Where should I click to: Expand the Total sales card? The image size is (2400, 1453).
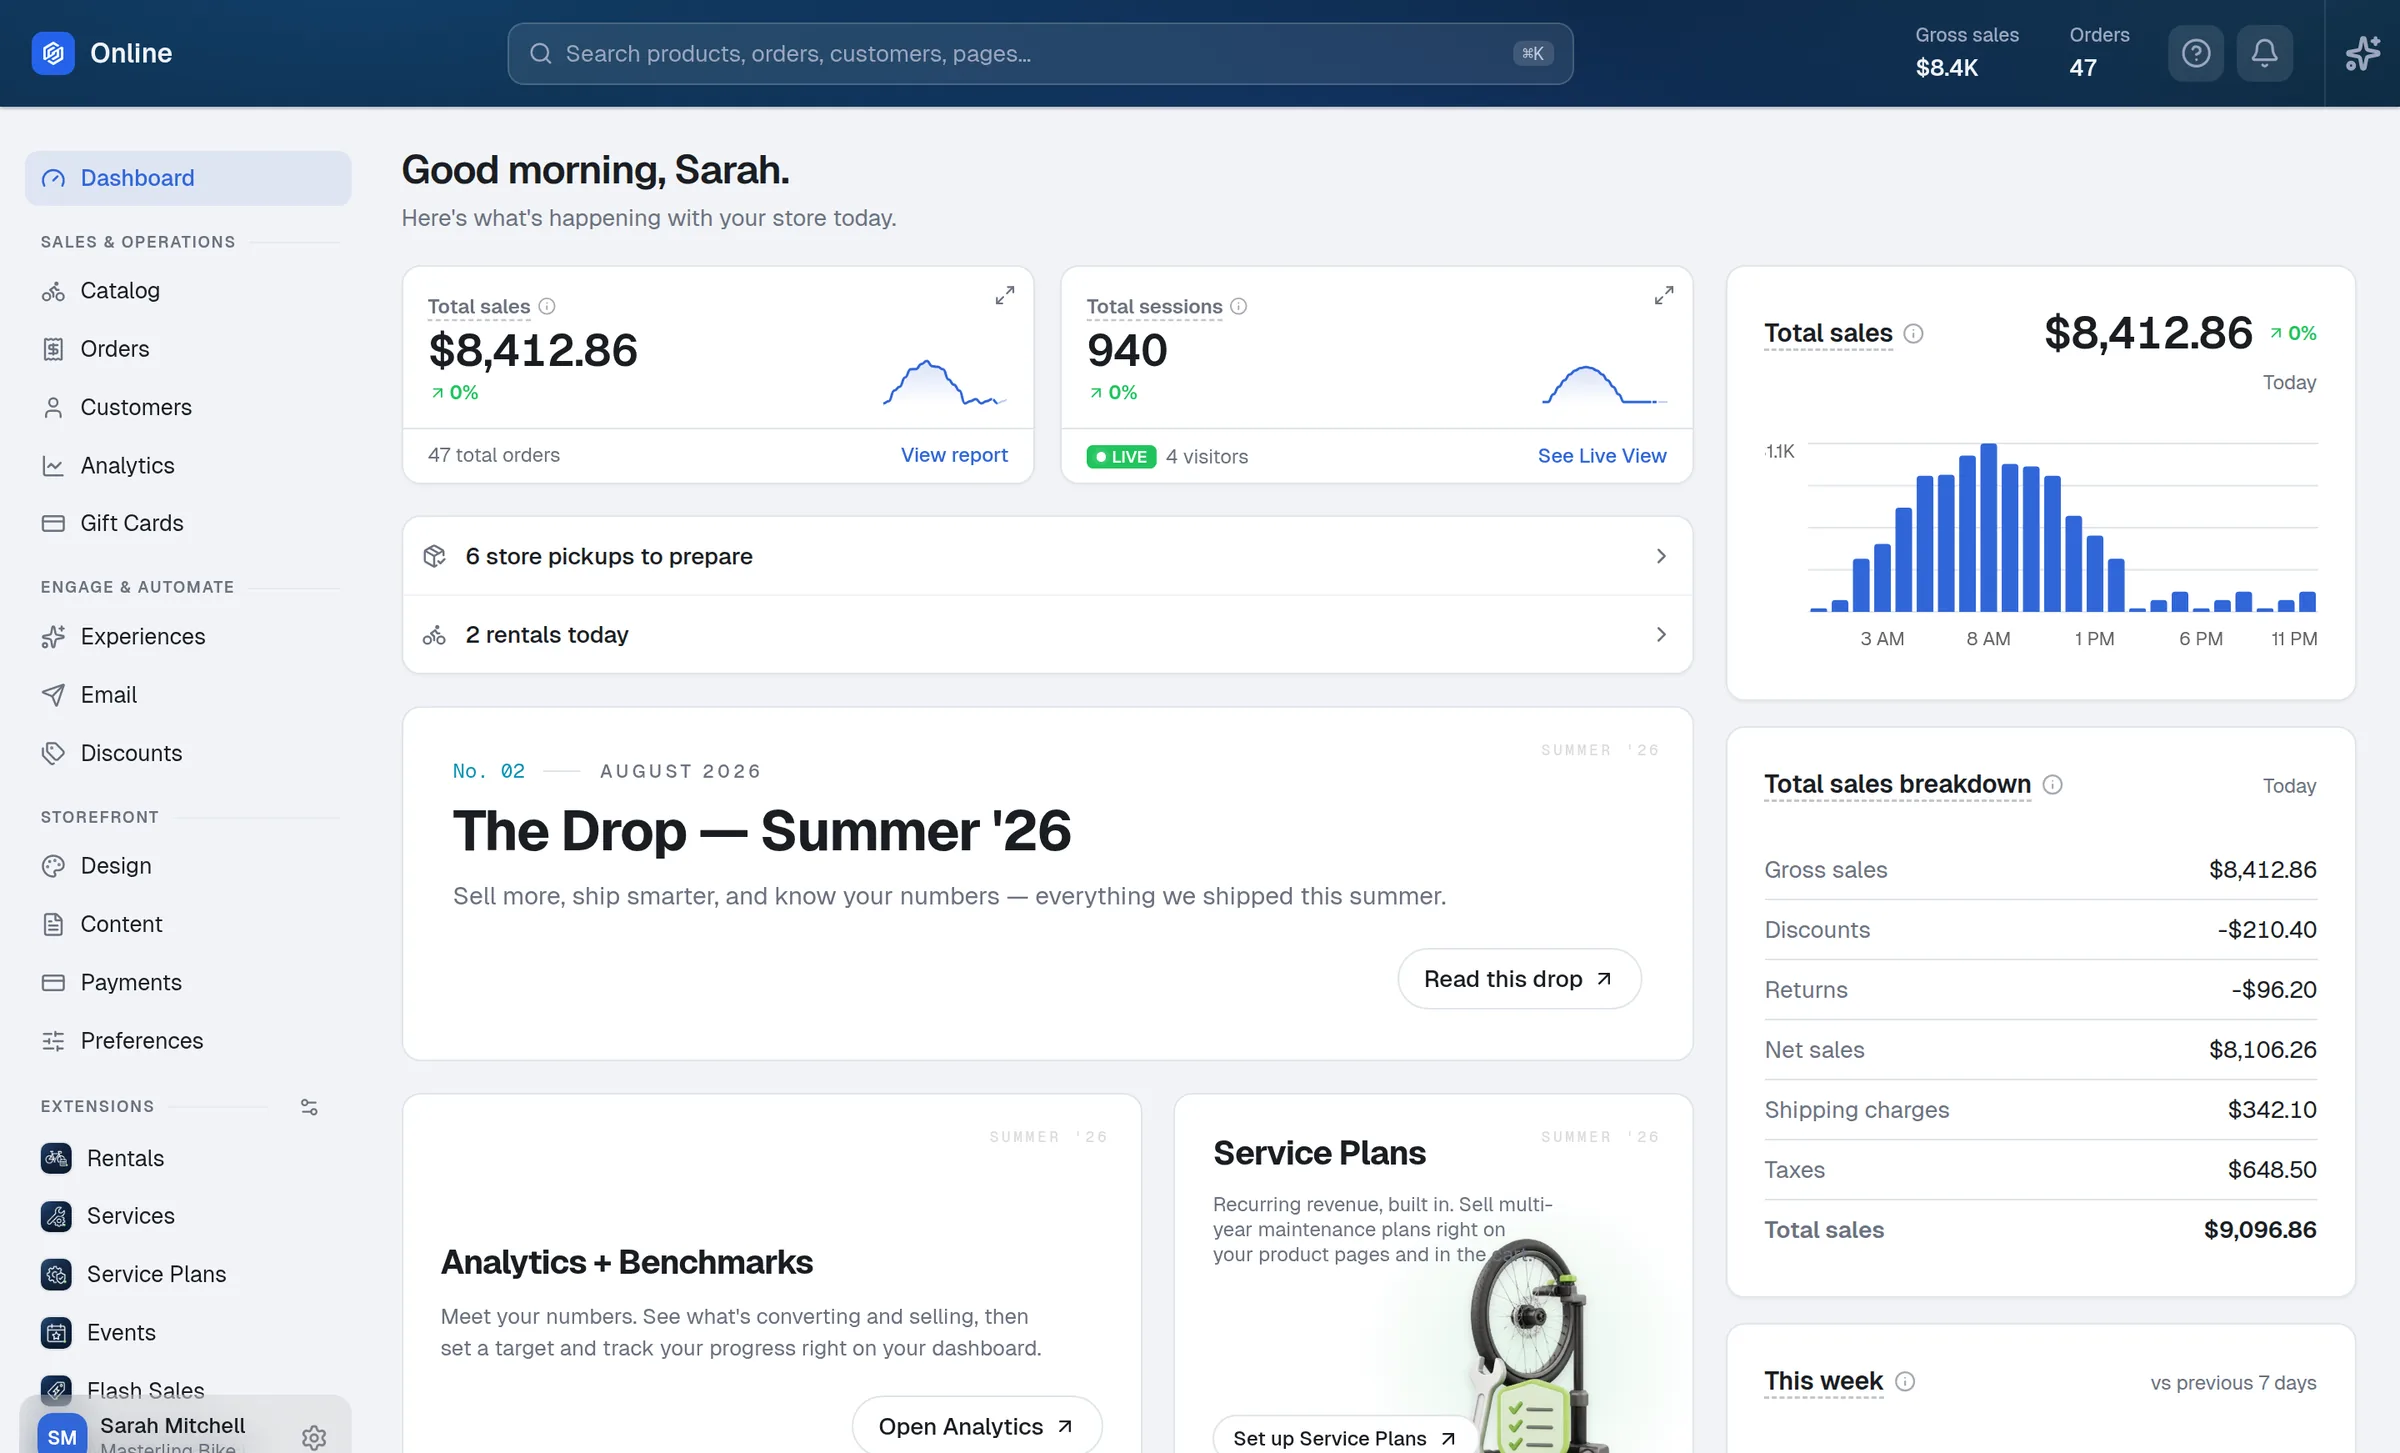(x=1005, y=295)
